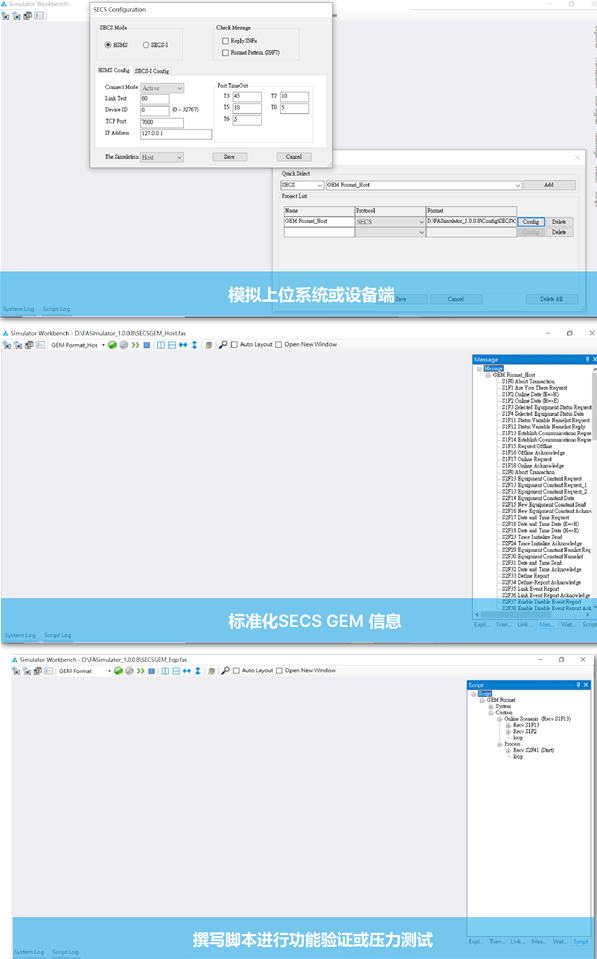Select the SECS-I radio button
This screenshot has height=959, width=597.
click(146, 45)
